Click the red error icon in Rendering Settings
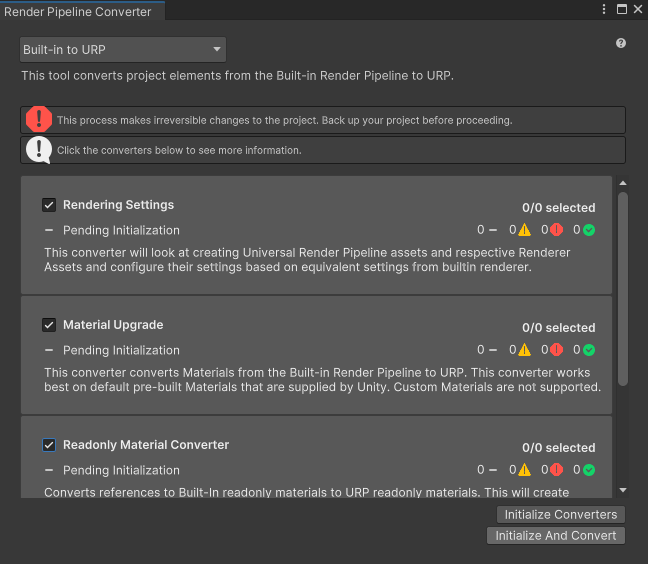 pos(557,230)
